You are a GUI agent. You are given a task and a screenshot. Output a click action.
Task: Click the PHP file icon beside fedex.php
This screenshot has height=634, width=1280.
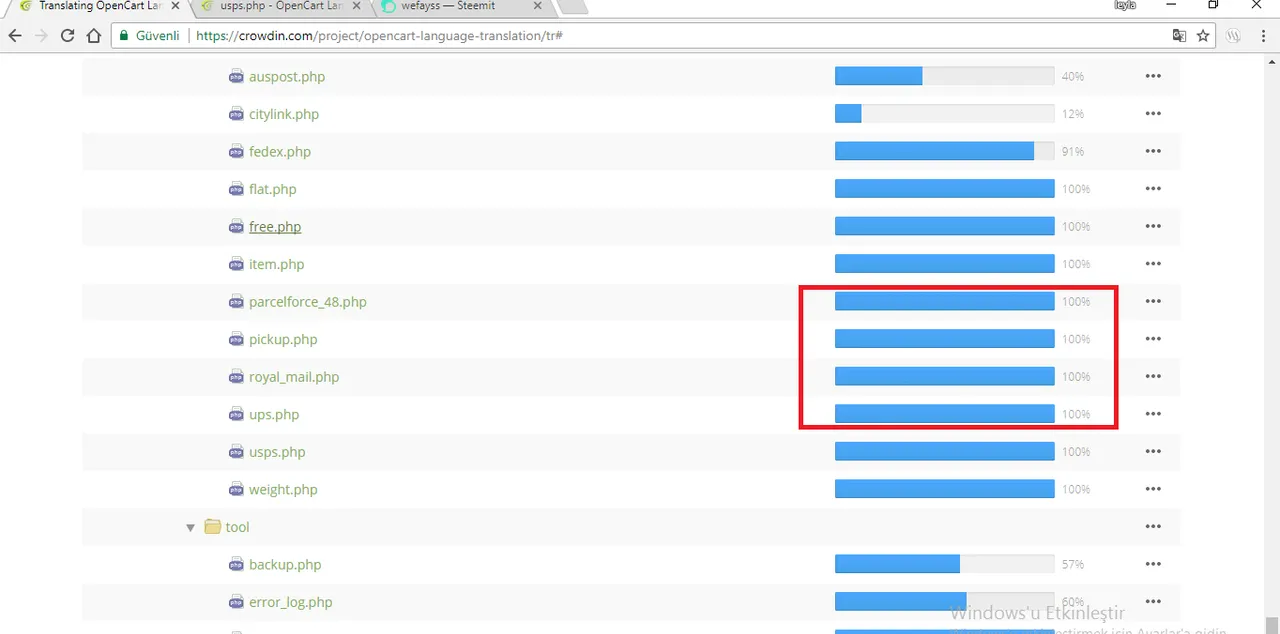coord(236,151)
